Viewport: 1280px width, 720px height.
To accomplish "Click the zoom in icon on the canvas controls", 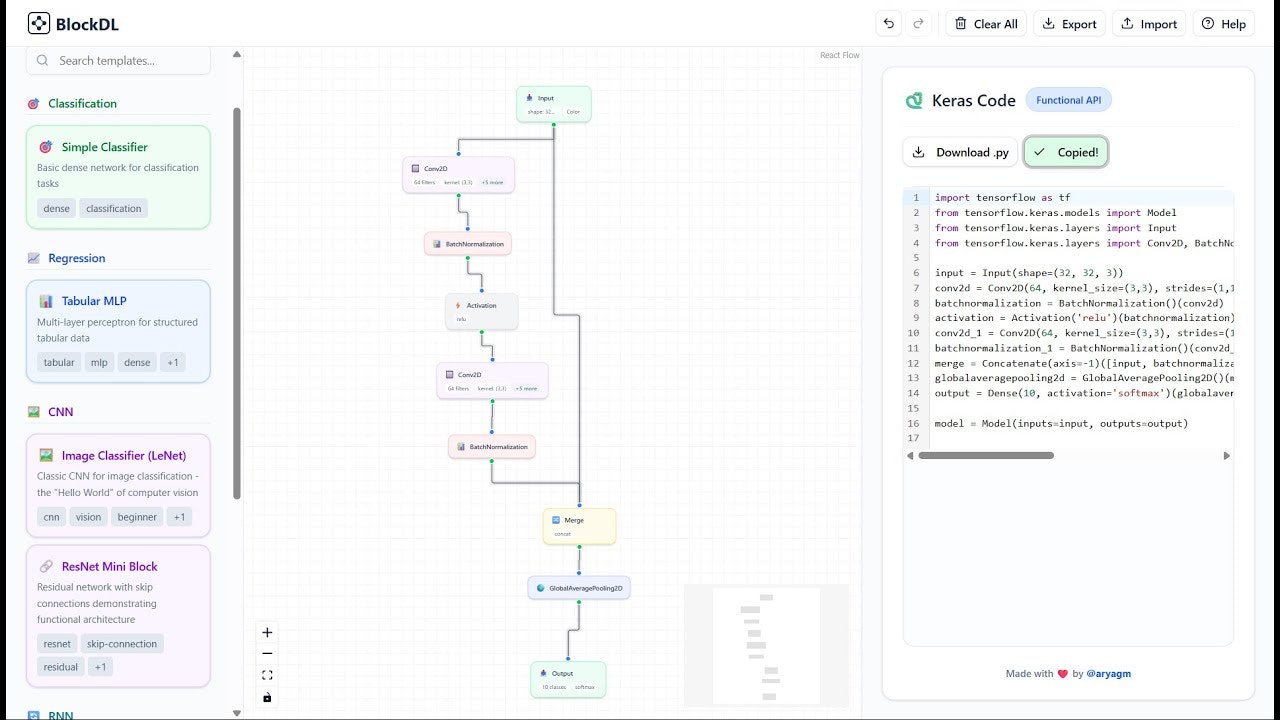I will pyautogui.click(x=266, y=632).
